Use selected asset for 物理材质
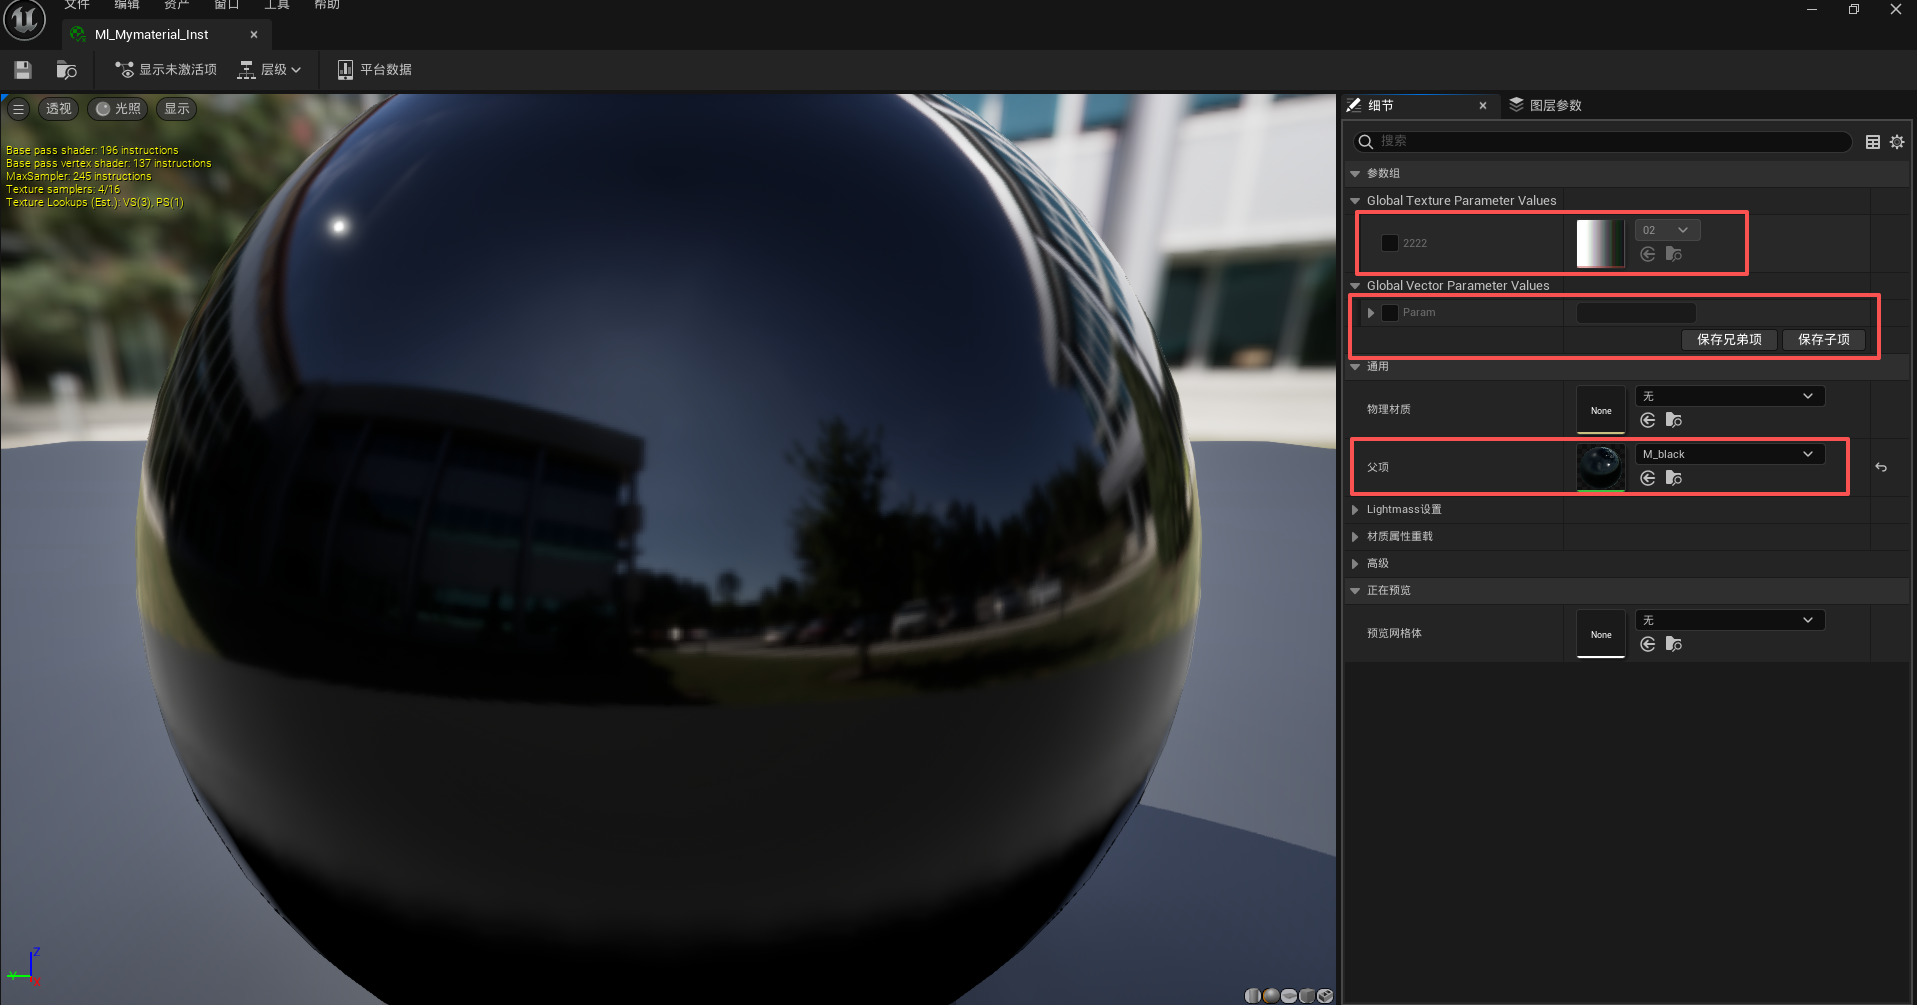The width and height of the screenshot is (1917, 1005). coord(1648,421)
